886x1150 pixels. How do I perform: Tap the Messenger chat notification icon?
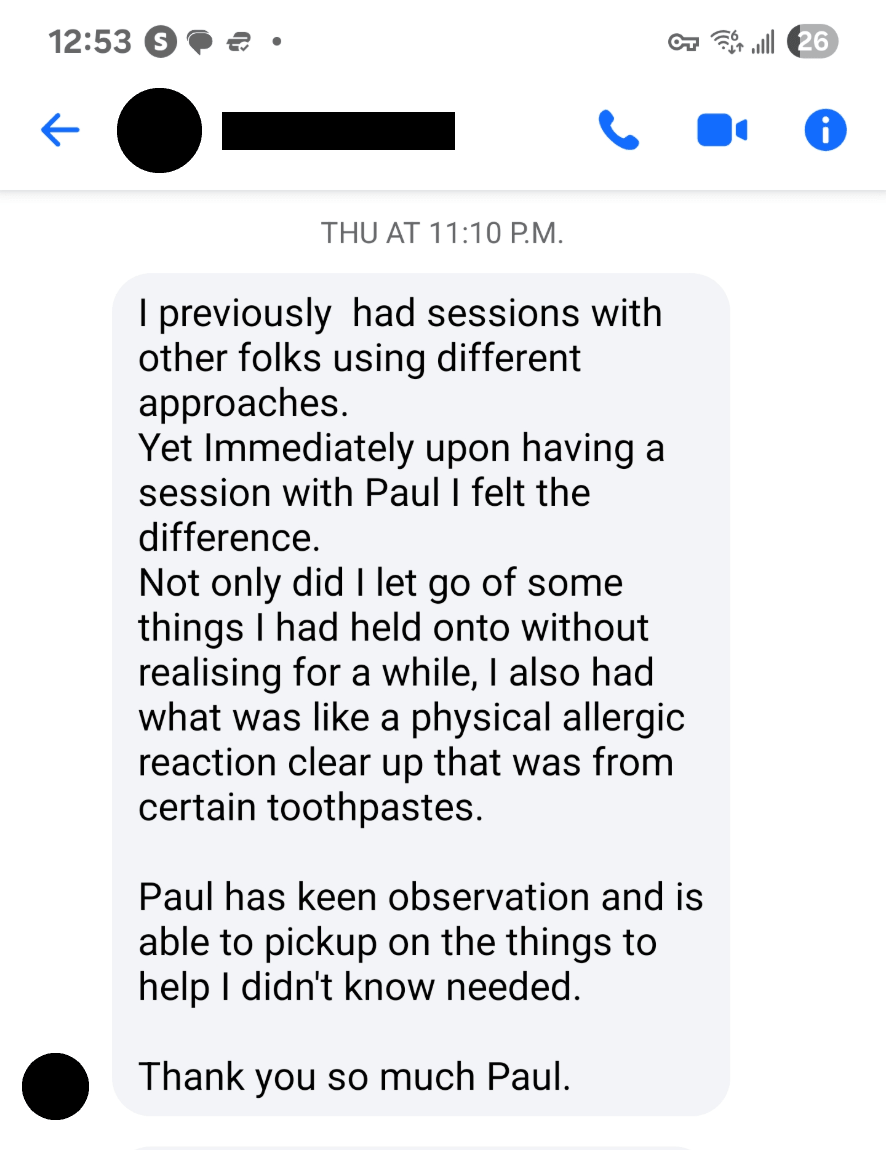(199, 43)
